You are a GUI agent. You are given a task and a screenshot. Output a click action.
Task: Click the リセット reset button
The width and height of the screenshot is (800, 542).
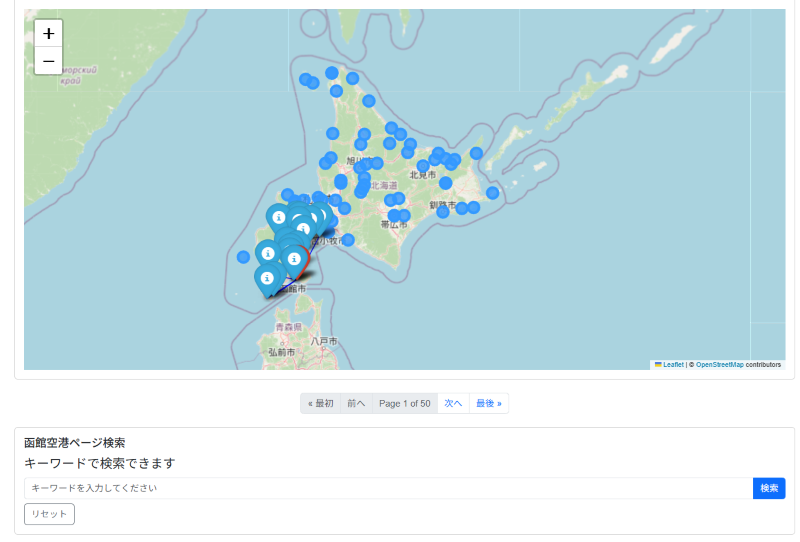[x=49, y=514]
